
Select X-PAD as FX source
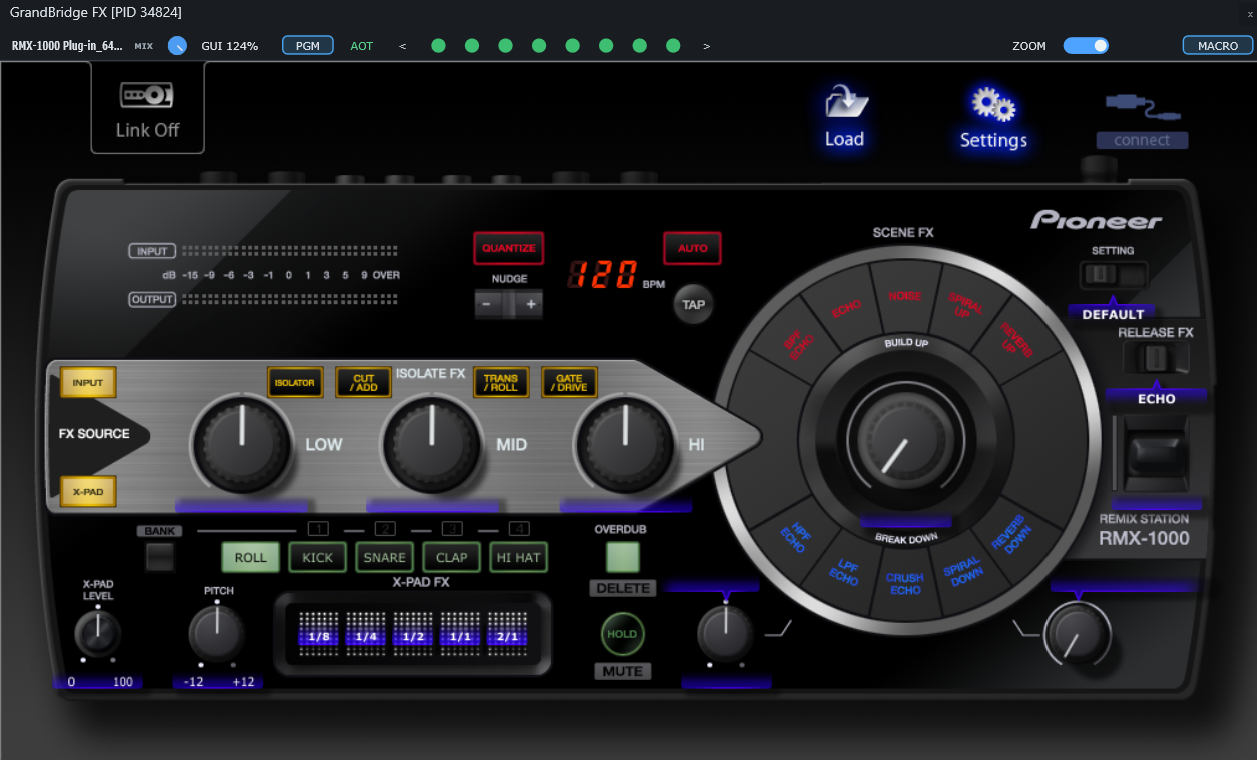[x=88, y=491]
